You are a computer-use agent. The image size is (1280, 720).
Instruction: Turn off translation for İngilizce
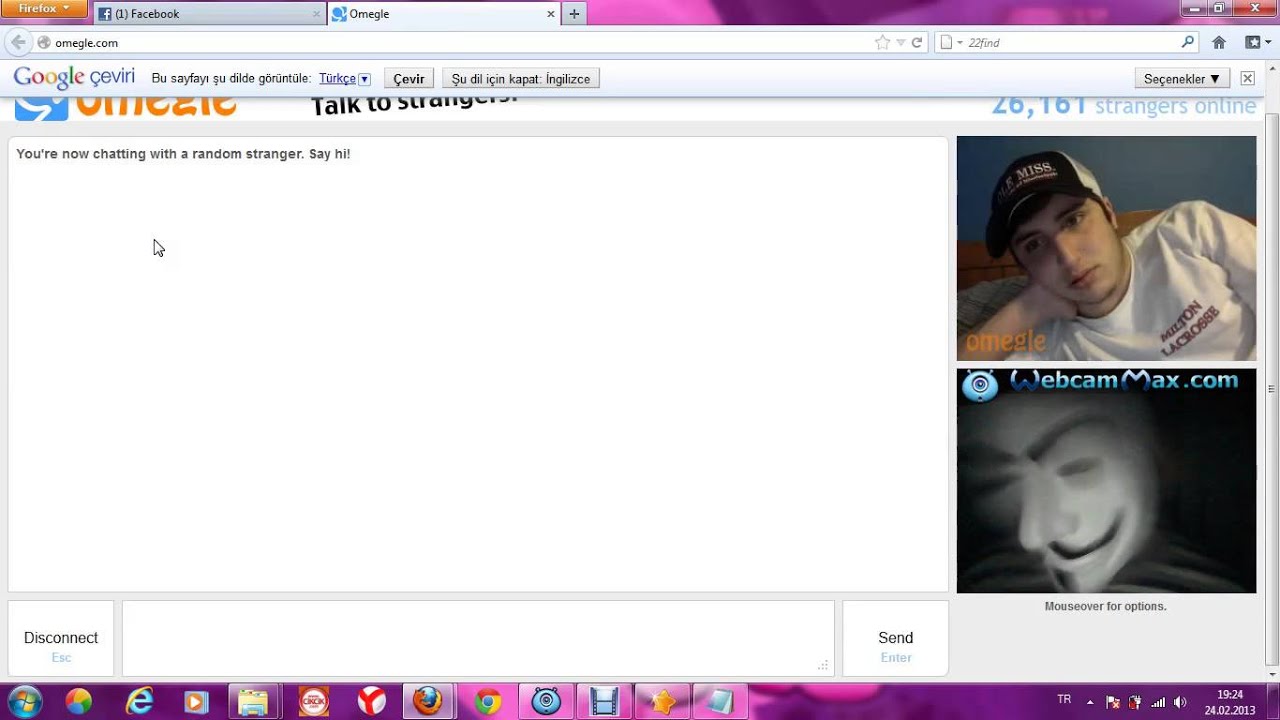tap(521, 79)
